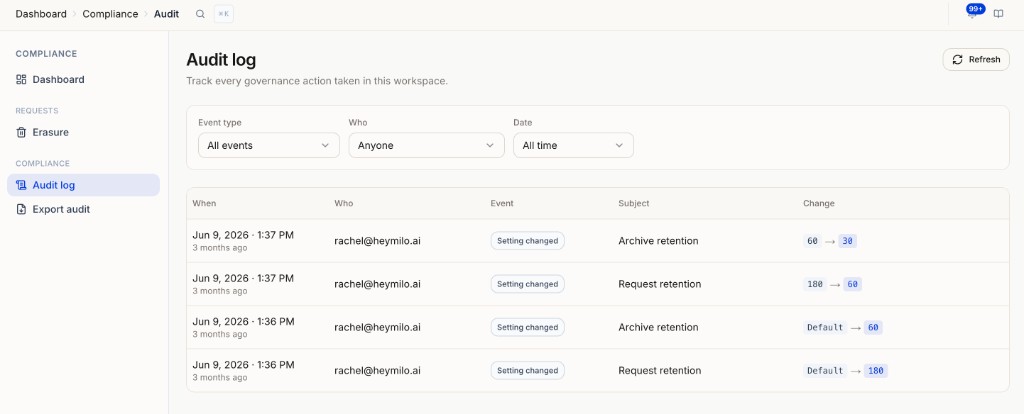Click the Subject column header
Viewport: 1024px width, 414px height.
pyautogui.click(x=633, y=204)
